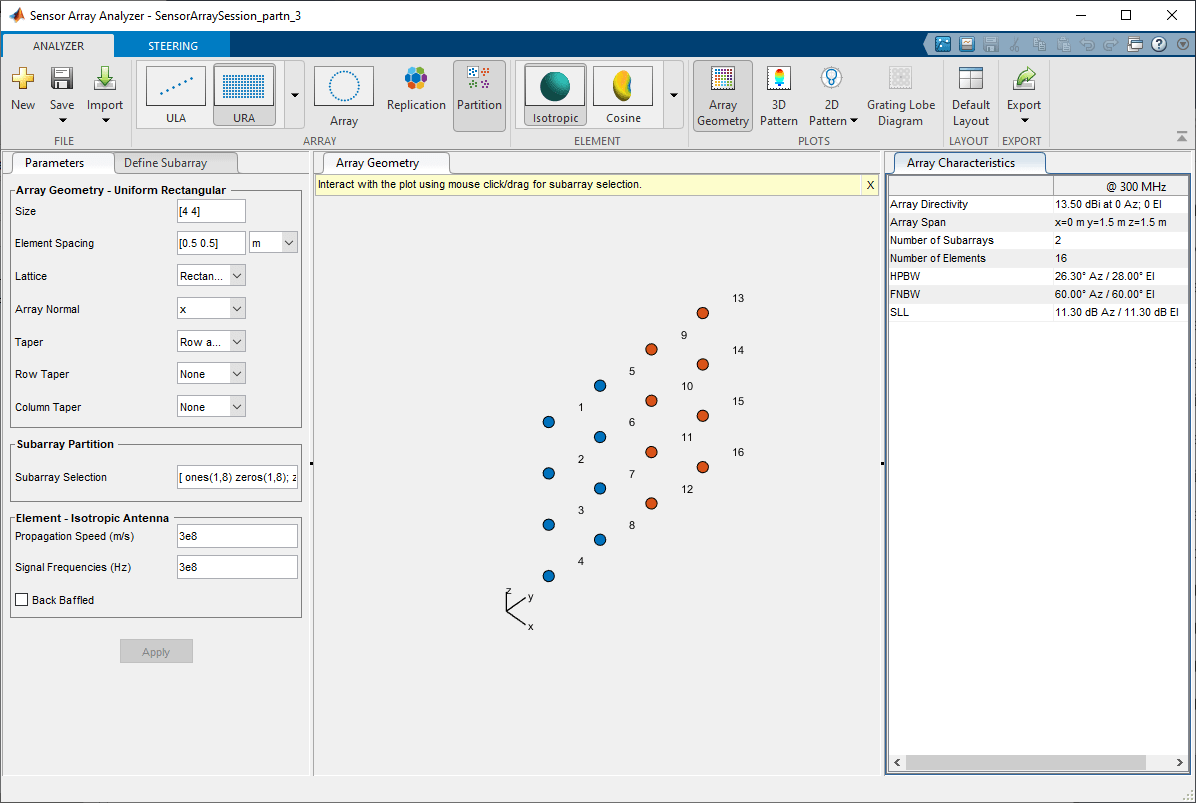Select orange array element 13
Viewport: 1196px width, 803px height.
click(x=702, y=313)
